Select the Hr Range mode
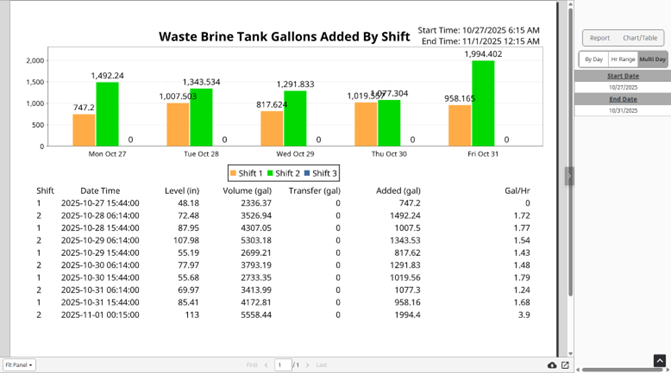Viewport: 671px width, 373px height. coord(623,59)
